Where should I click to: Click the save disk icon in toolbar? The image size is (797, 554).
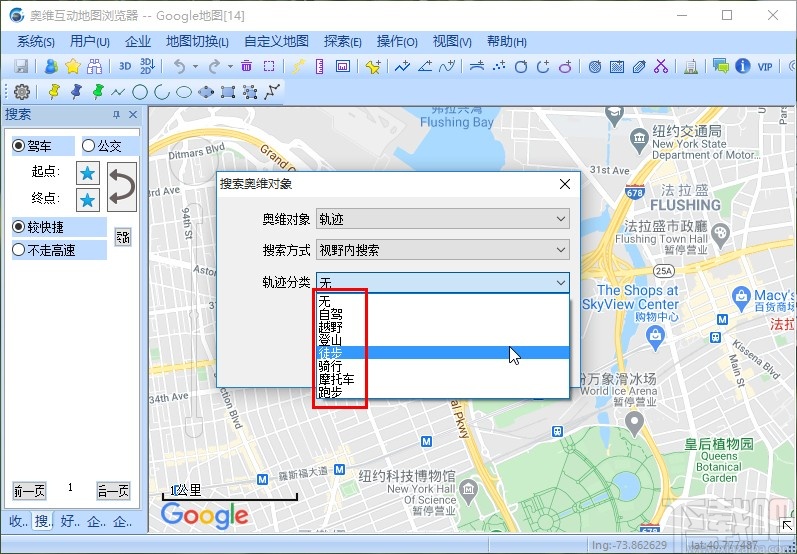(21, 66)
